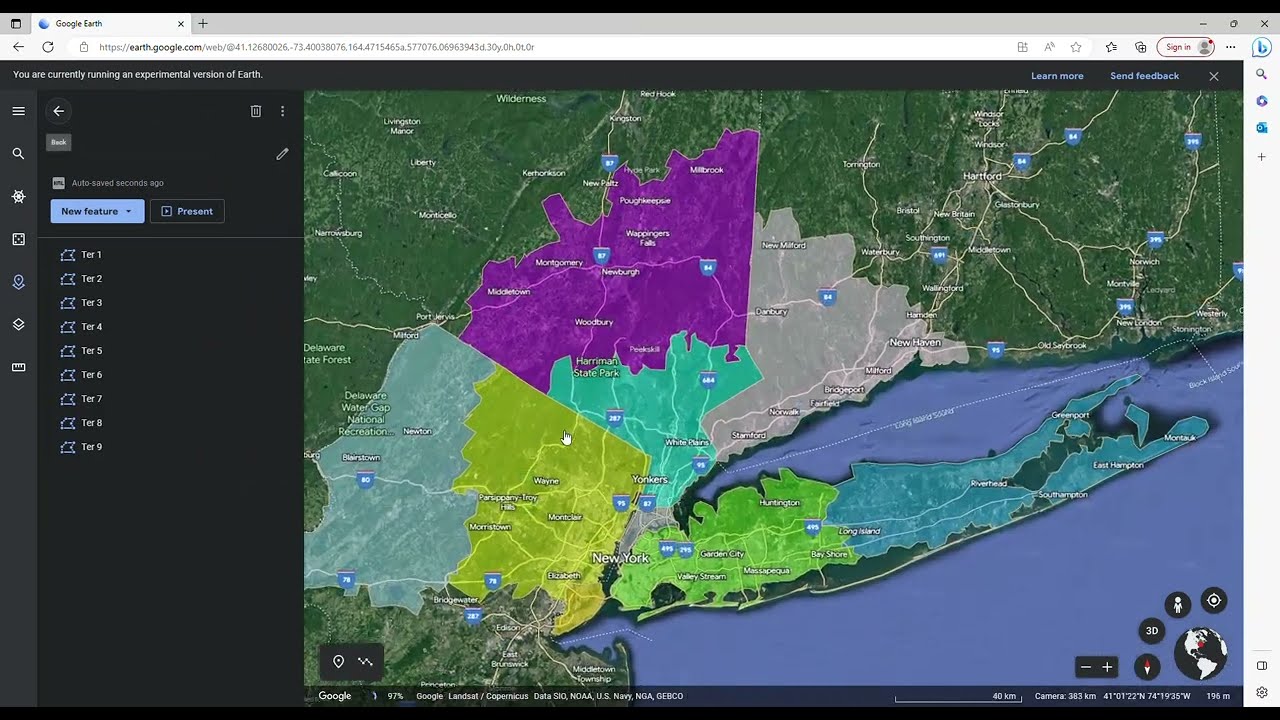Open Edge sidebar settings gear

[x=1262, y=692]
